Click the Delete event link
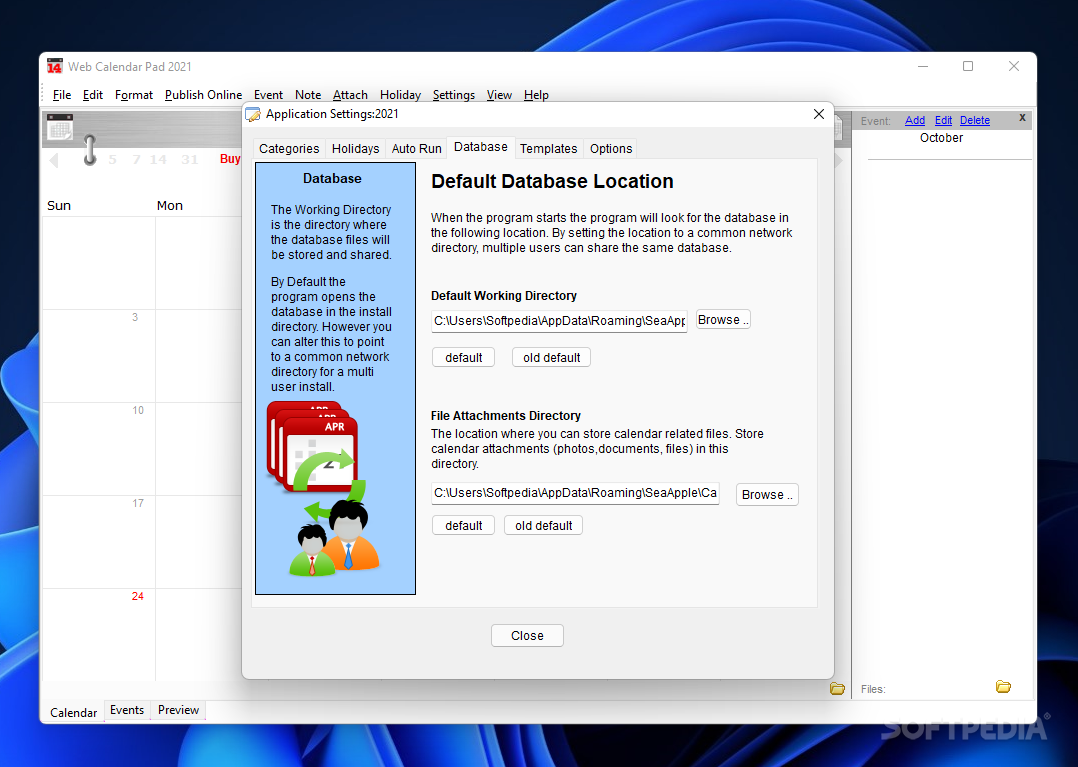 tap(975, 120)
